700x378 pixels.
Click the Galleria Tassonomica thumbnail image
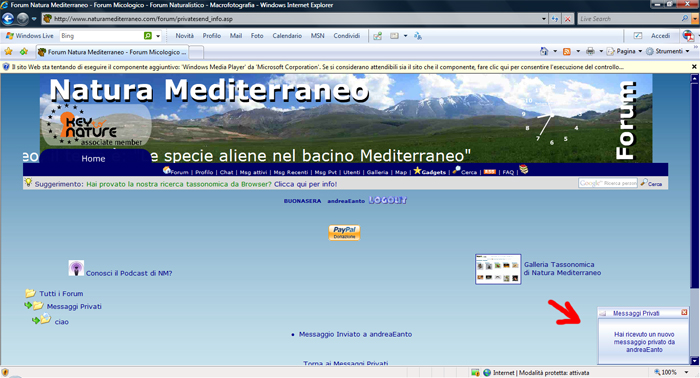tap(498, 269)
